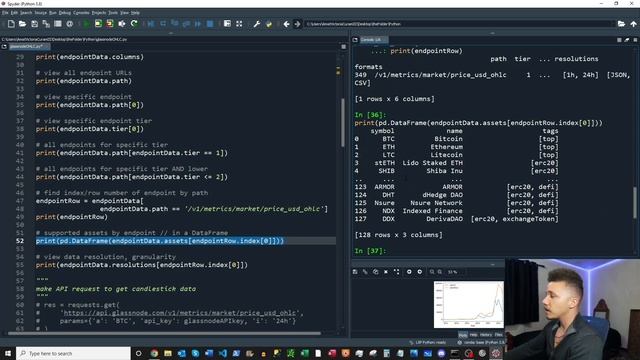The width and height of the screenshot is (640, 360).
Task: Change to the parent directory
Action: (633, 24)
